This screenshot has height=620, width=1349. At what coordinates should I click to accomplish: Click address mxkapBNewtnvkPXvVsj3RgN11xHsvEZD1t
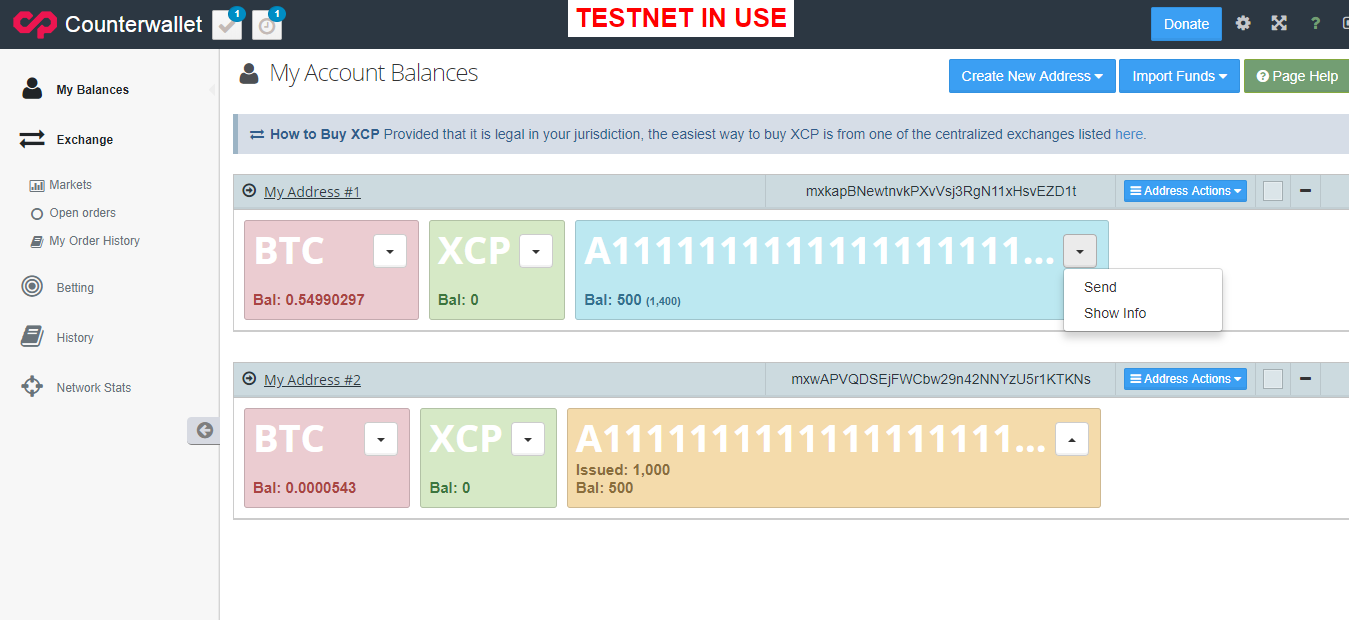[941, 191]
